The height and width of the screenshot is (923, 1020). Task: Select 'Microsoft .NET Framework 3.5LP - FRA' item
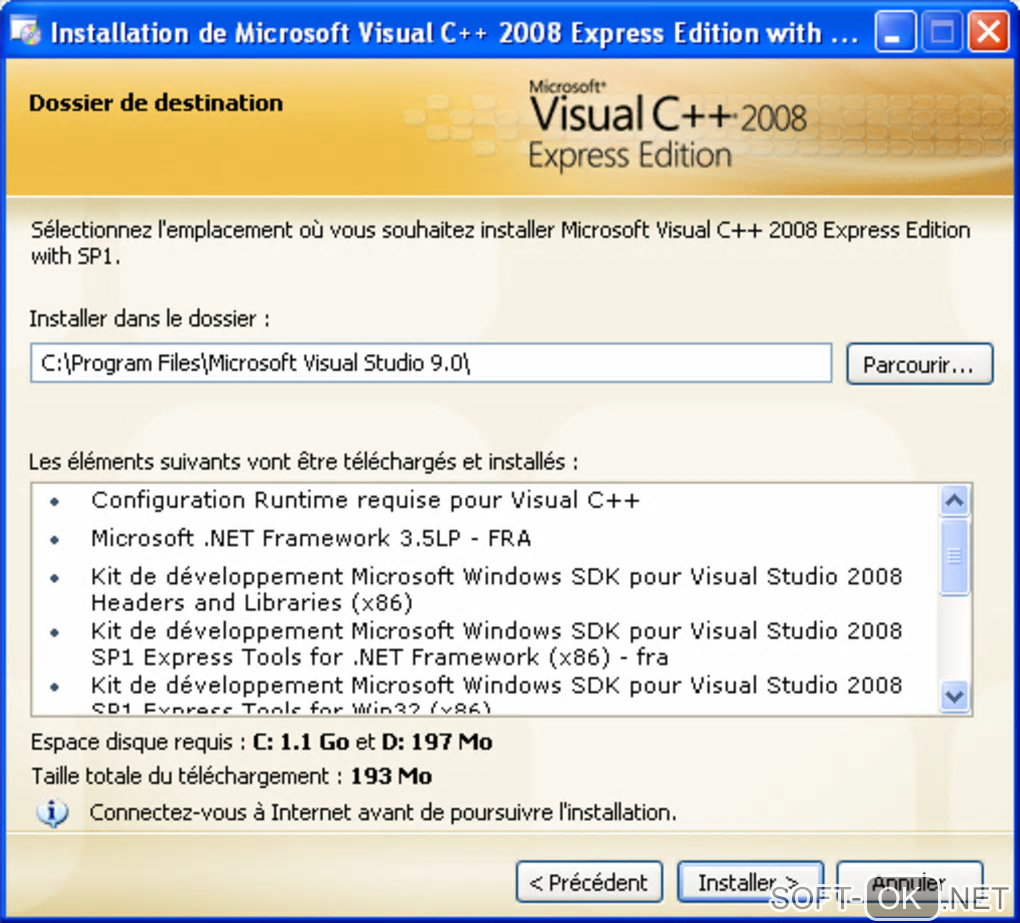click(311, 539)
